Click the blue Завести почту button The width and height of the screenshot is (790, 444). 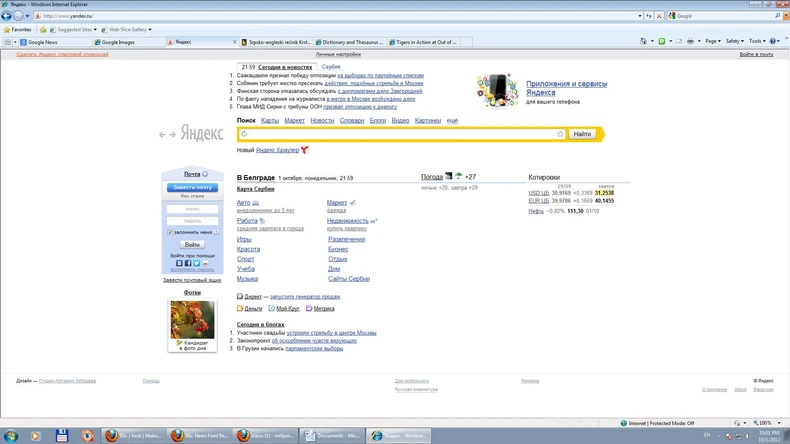192,187
